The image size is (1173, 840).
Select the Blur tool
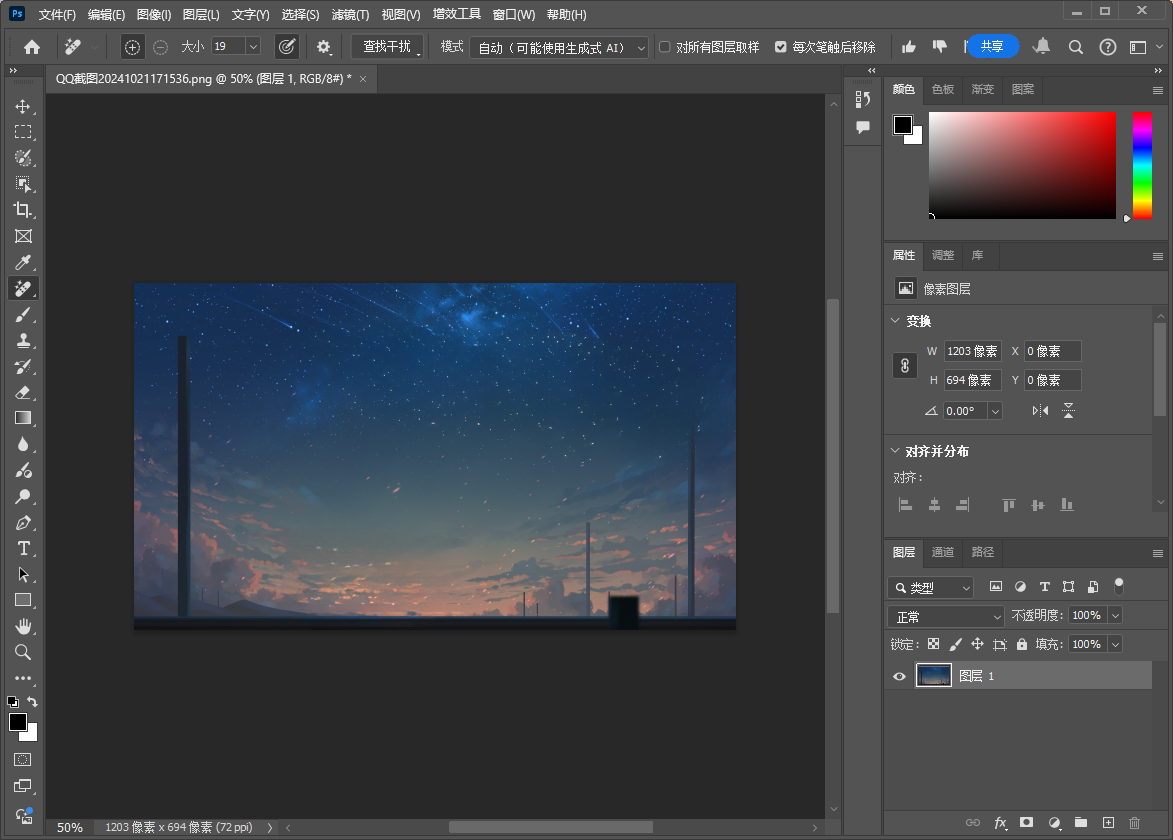[23, 444]
